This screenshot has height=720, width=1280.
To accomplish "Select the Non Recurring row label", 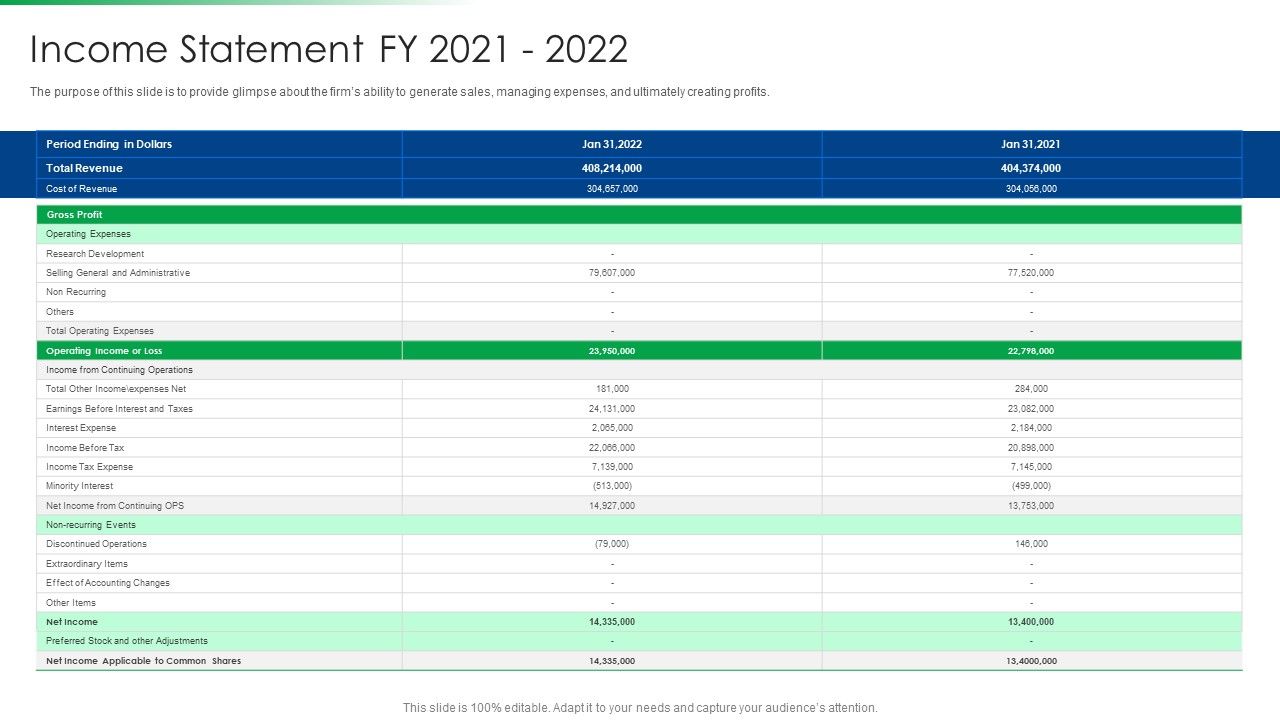I will point(76,292).
